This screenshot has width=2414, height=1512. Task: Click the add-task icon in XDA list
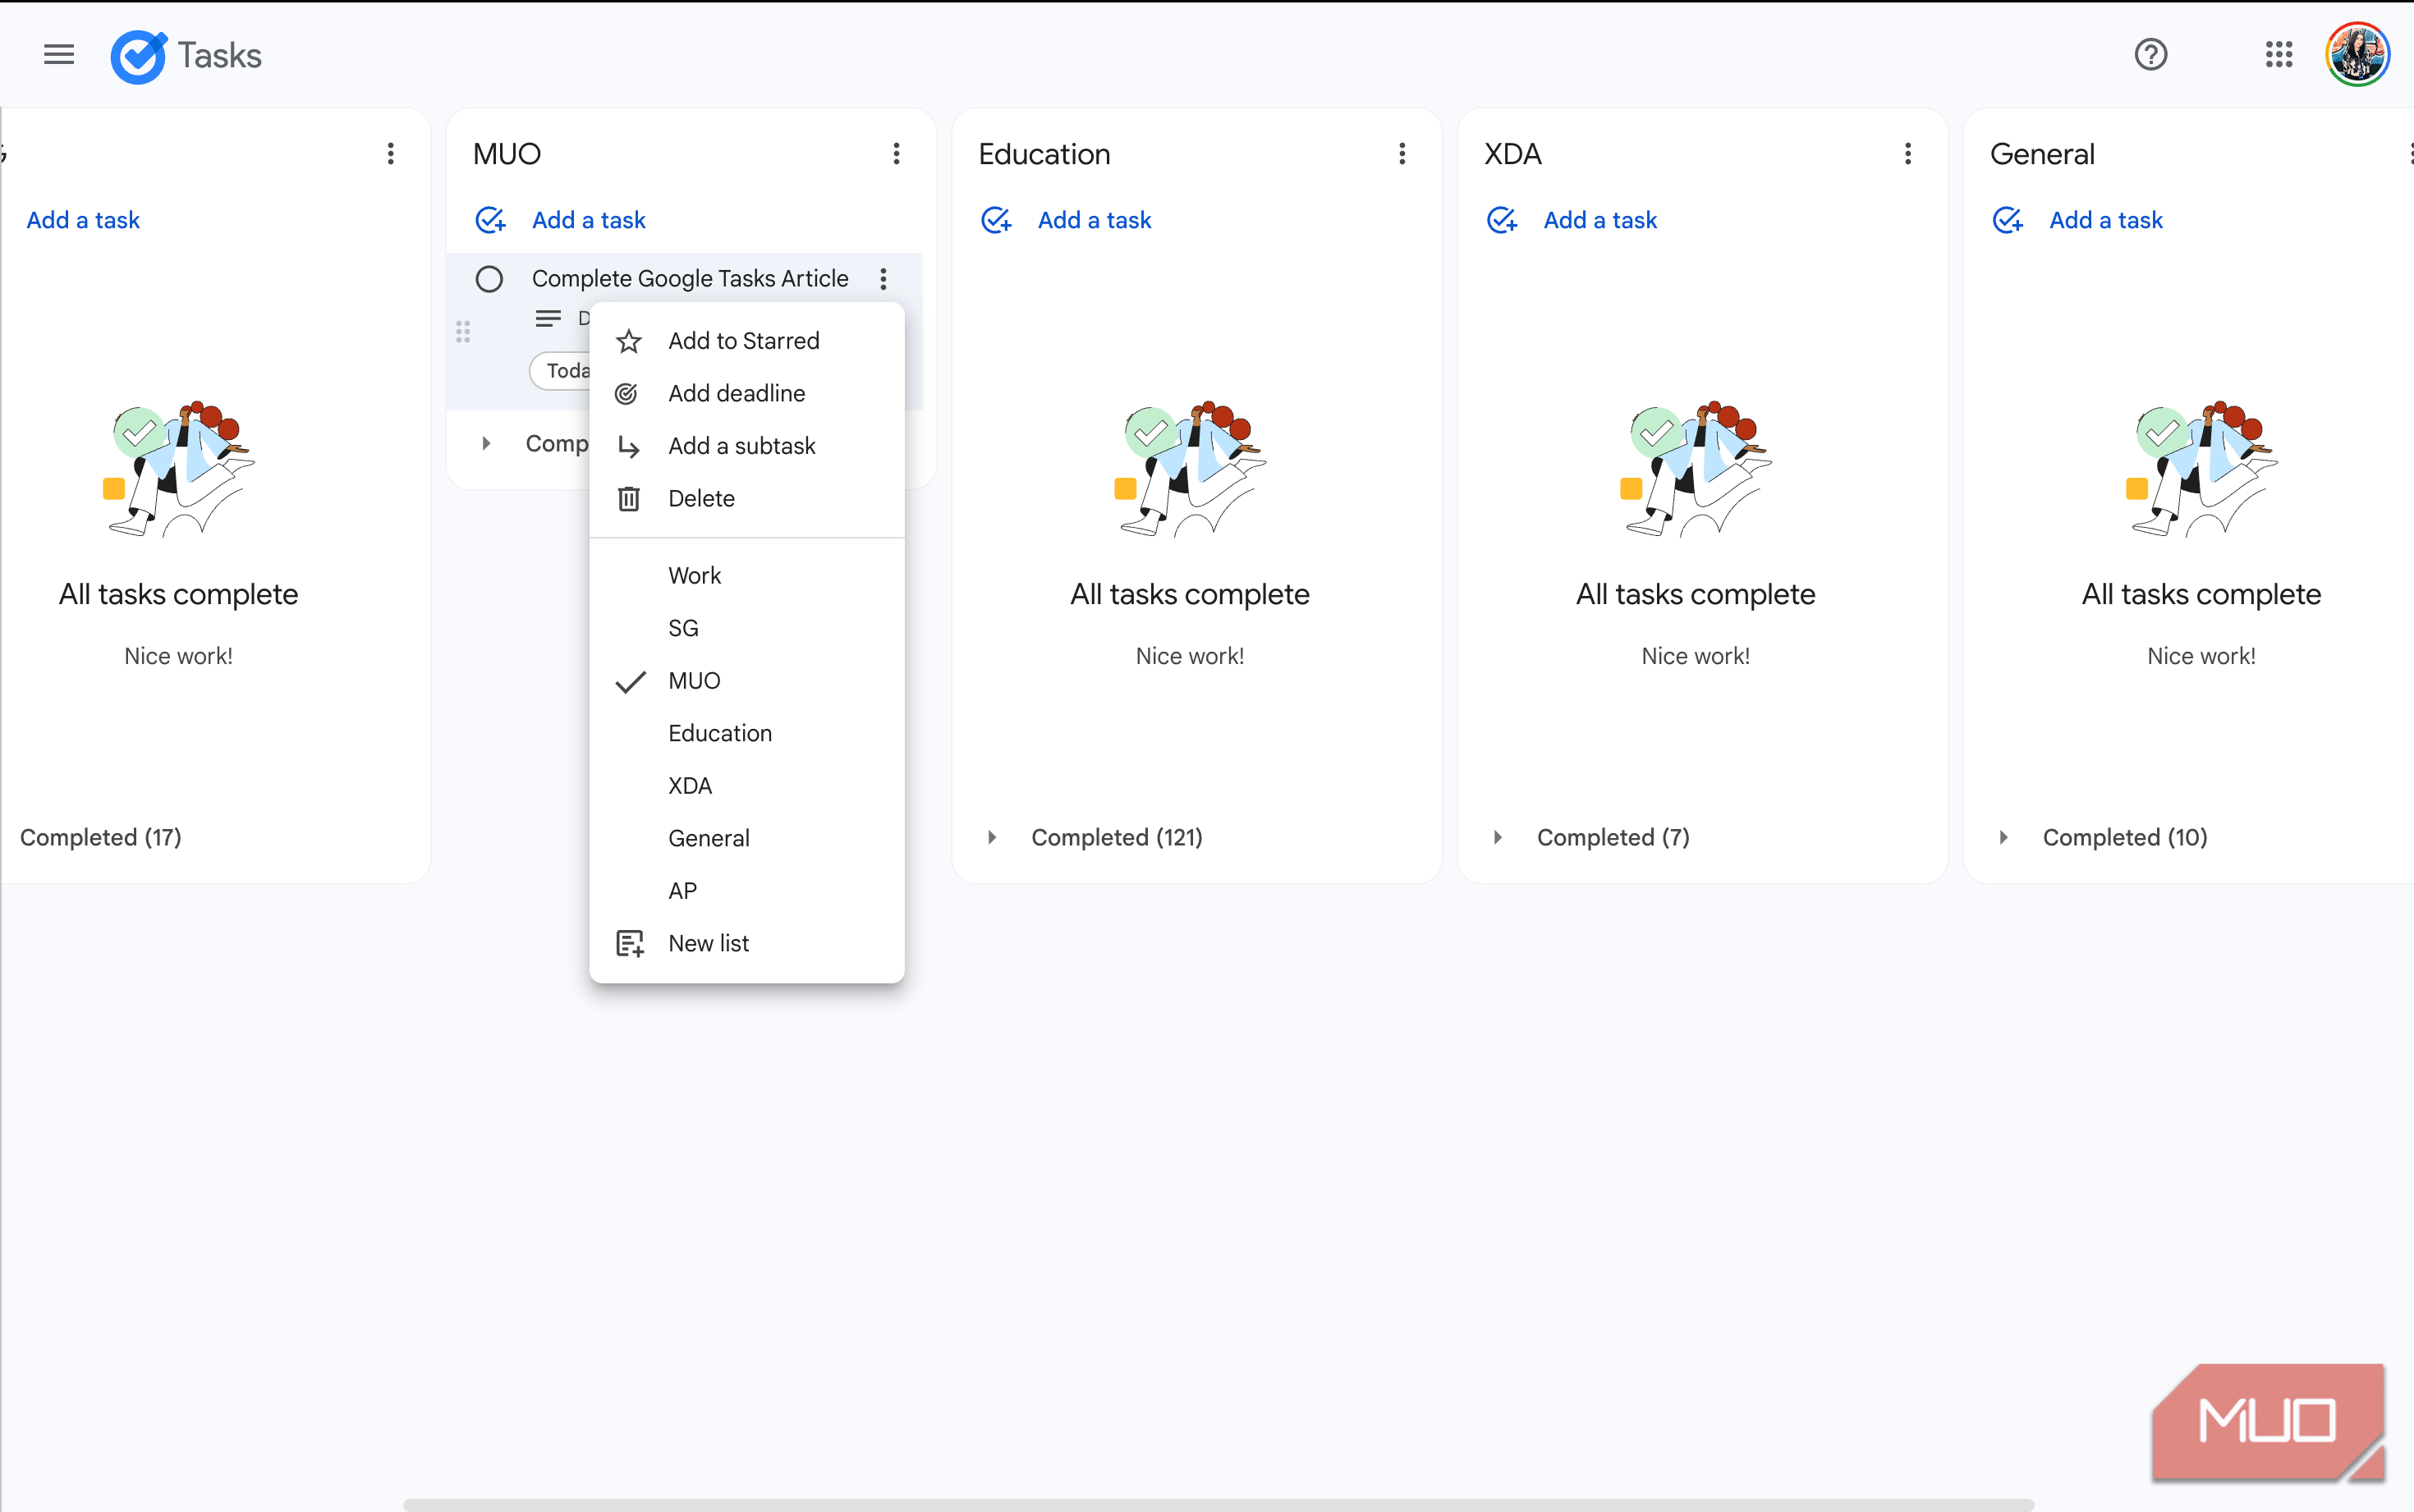pyautogui.click(x=1502, y=220)
